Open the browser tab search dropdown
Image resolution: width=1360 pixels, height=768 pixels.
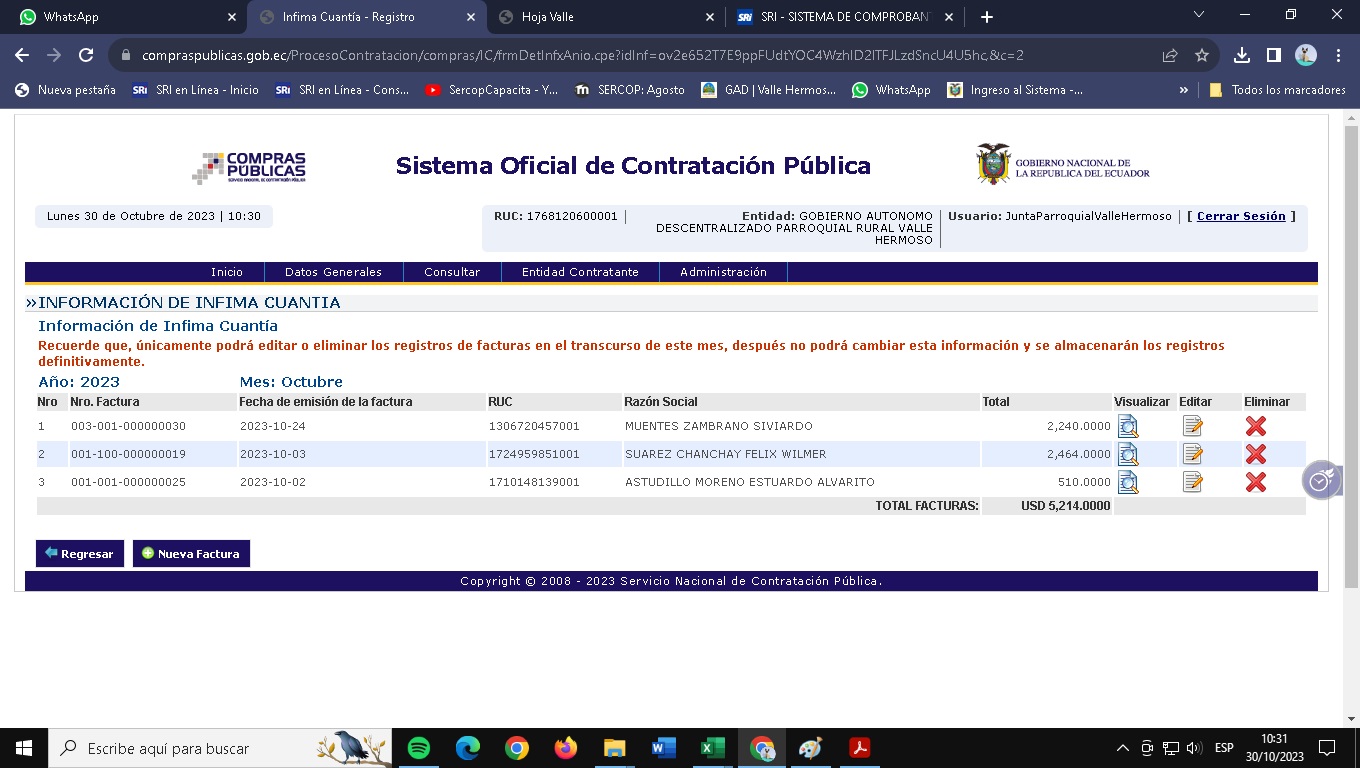coord(1200,15)
